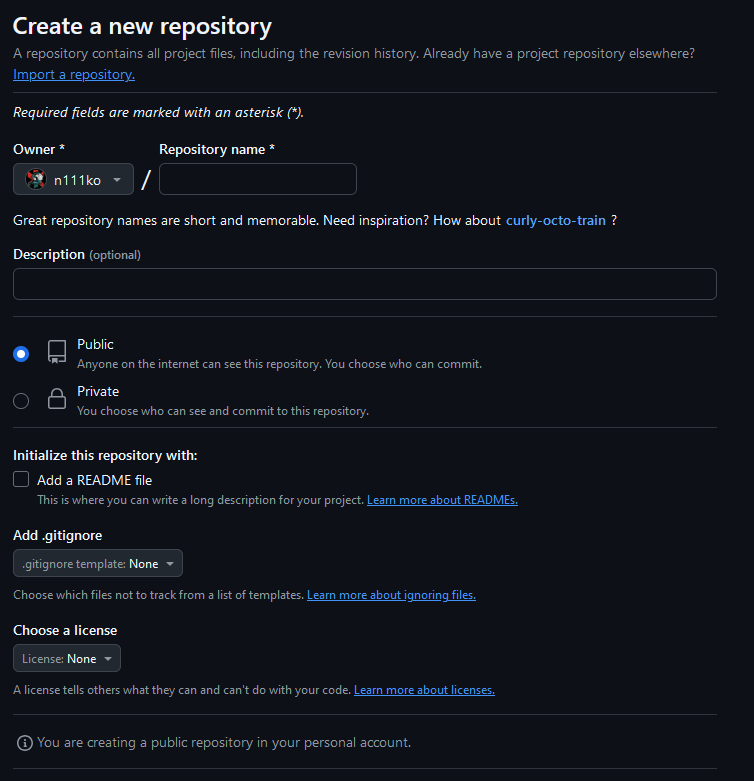754x781 pixels.
Task: Use suggested name curly-octo-train
Action: (556, 220)
